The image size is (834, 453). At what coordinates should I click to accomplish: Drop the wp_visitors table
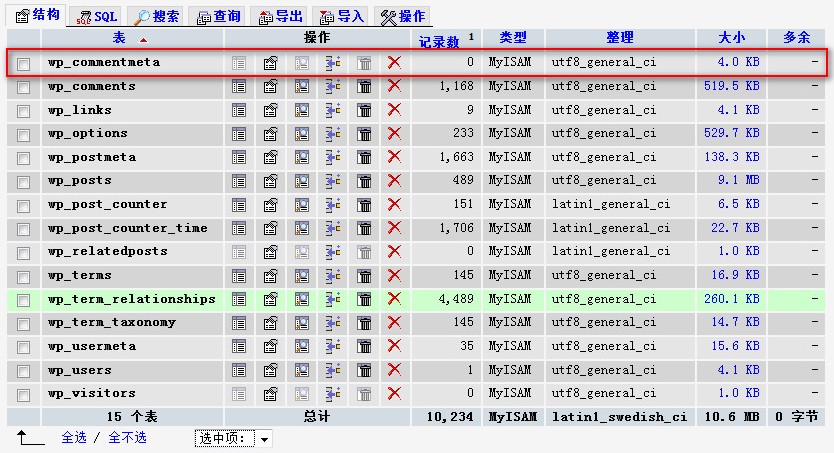pos(394,393)
